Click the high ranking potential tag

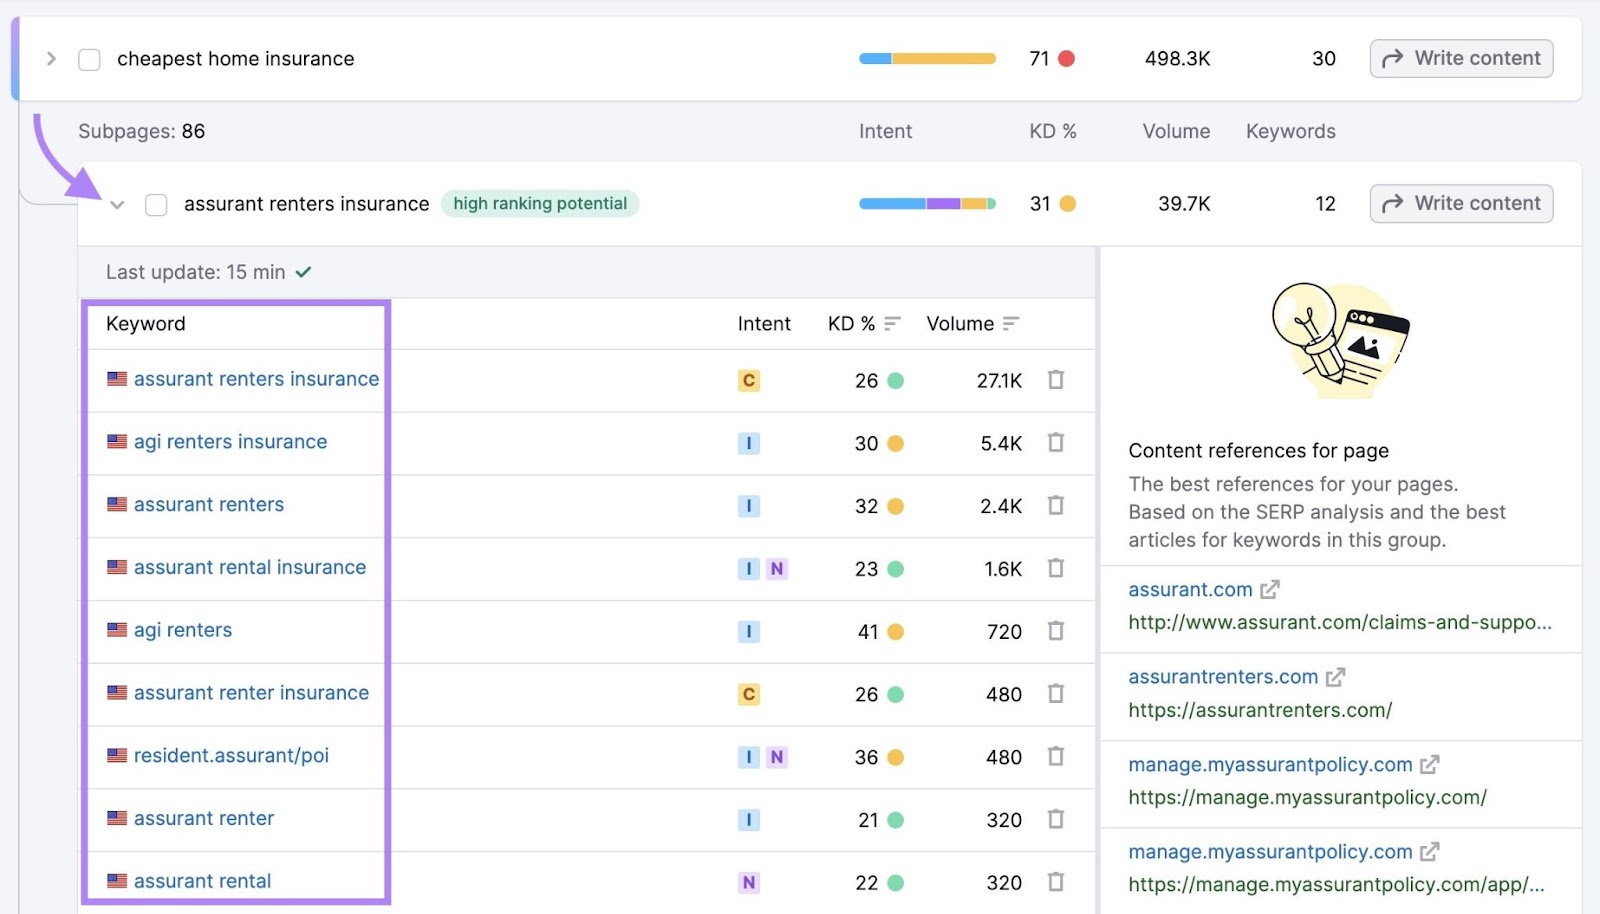[x=540, y=204]
